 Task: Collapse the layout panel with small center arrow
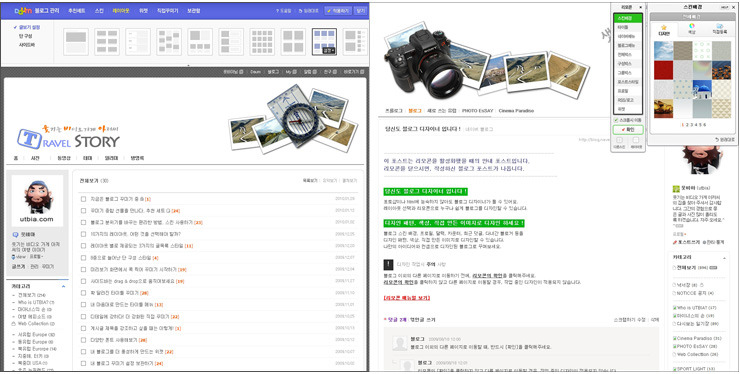click(x=188, y=66)
